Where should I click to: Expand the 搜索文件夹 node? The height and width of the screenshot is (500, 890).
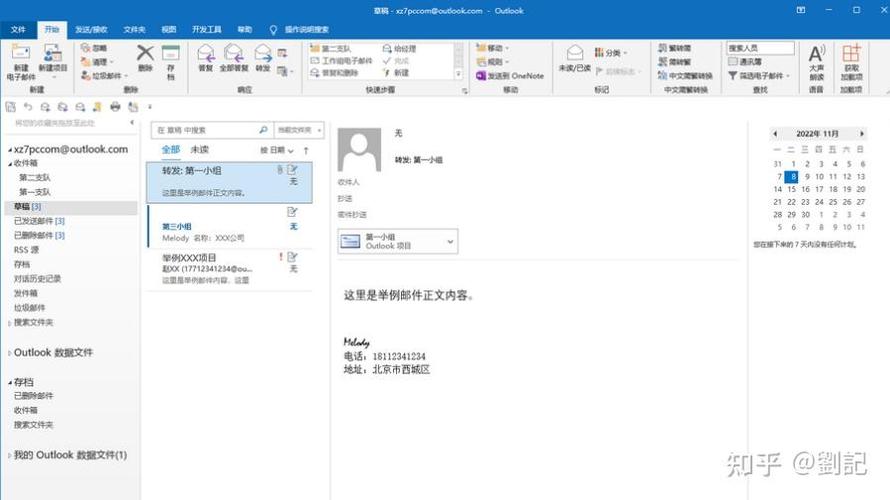(10, 323)
